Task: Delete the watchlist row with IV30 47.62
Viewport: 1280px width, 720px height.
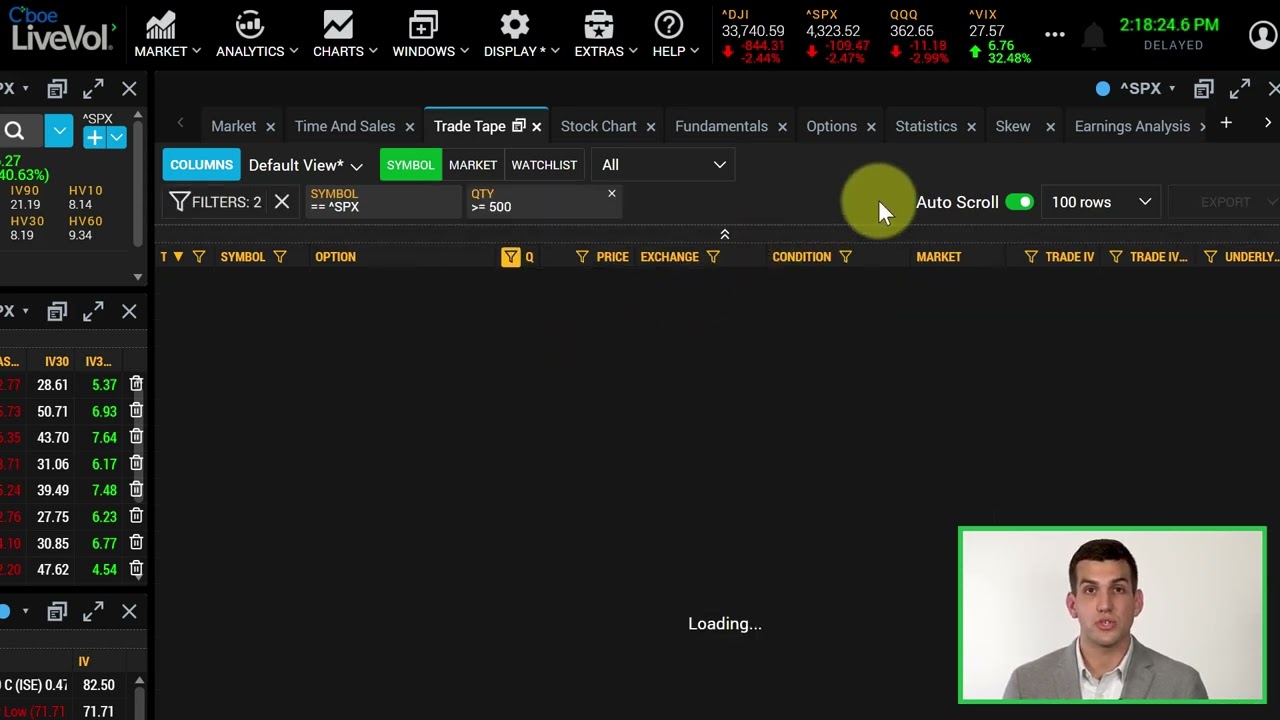Action: point(136,569)
